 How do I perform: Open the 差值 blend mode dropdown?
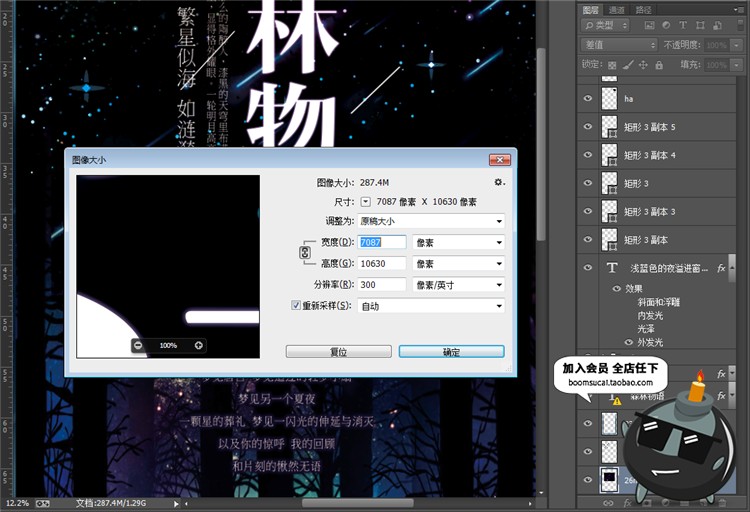coord(620,45)
